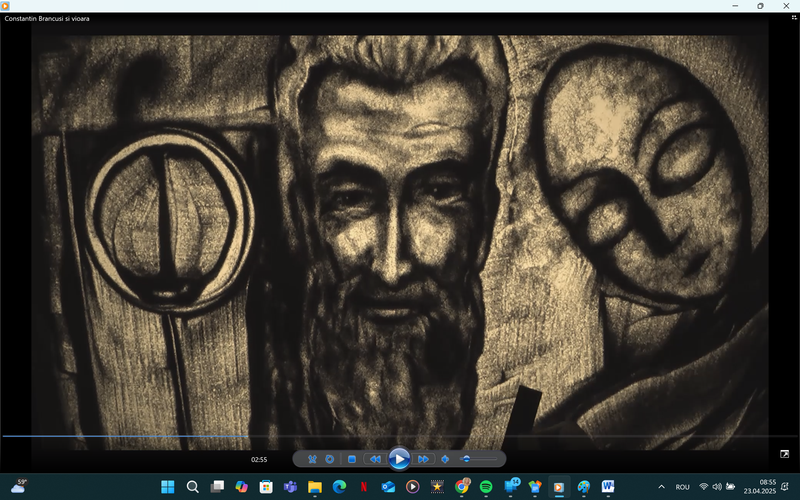Click the elapsed time 02:55 display
This screenshot has width=800, height=500.
259,460
